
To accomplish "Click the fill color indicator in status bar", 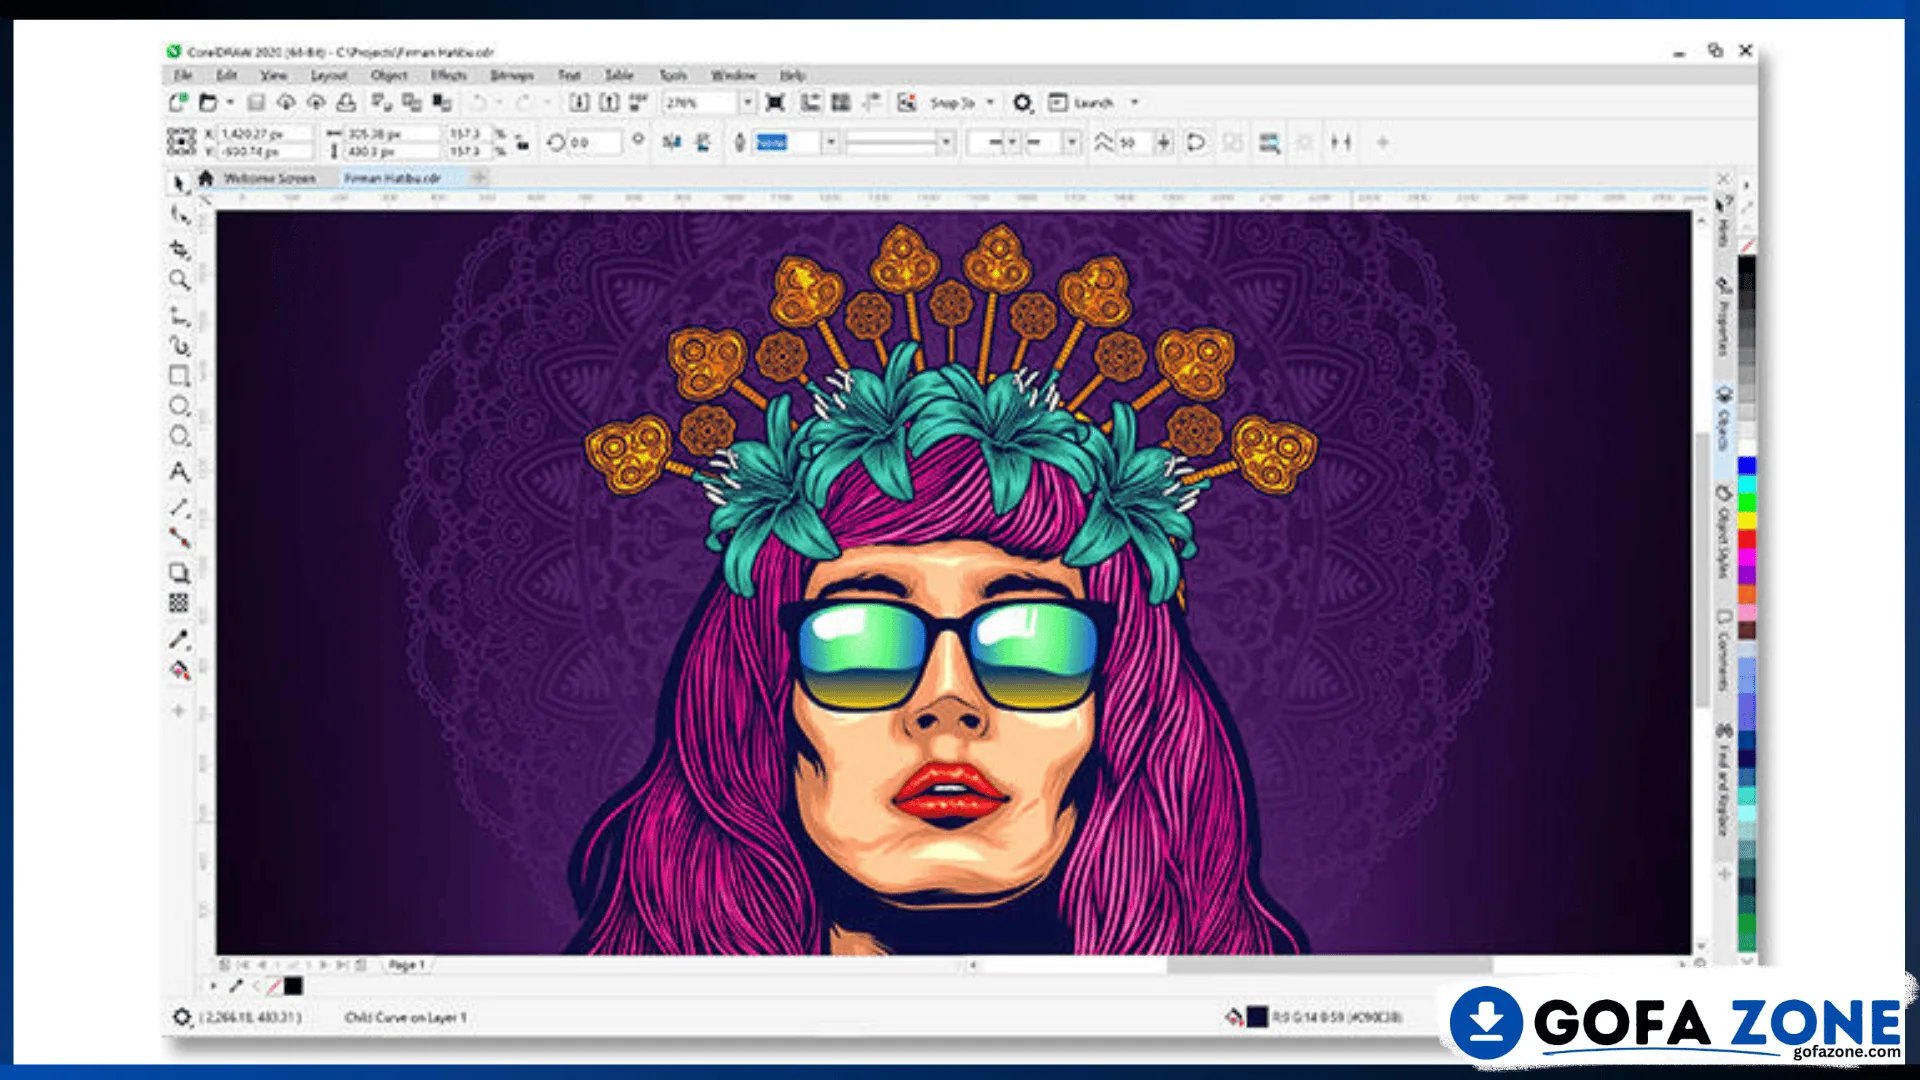I will [1257, 1017].
